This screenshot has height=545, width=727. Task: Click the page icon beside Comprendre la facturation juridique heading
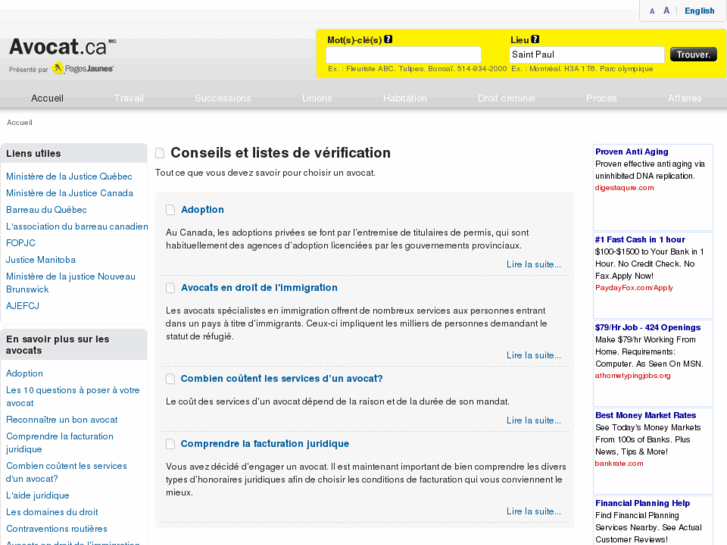click(170, 444)
